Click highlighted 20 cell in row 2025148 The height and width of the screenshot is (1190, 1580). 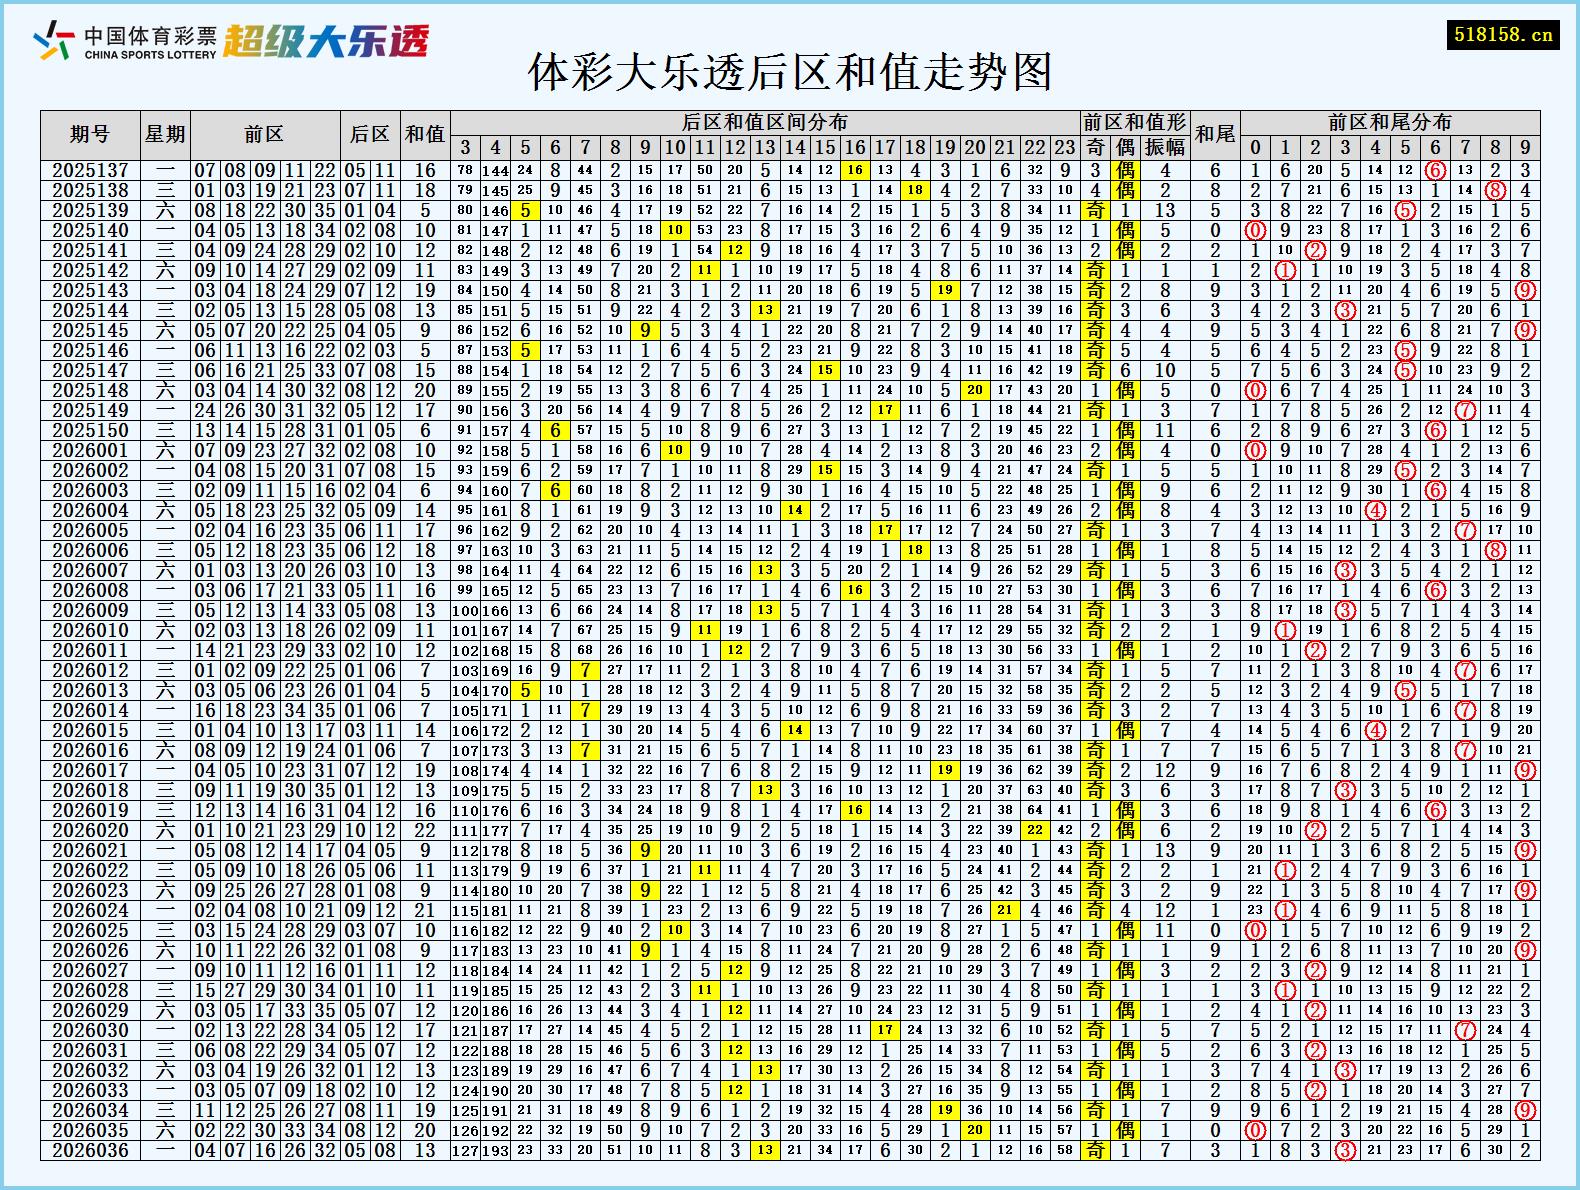(x=975, y=390)
